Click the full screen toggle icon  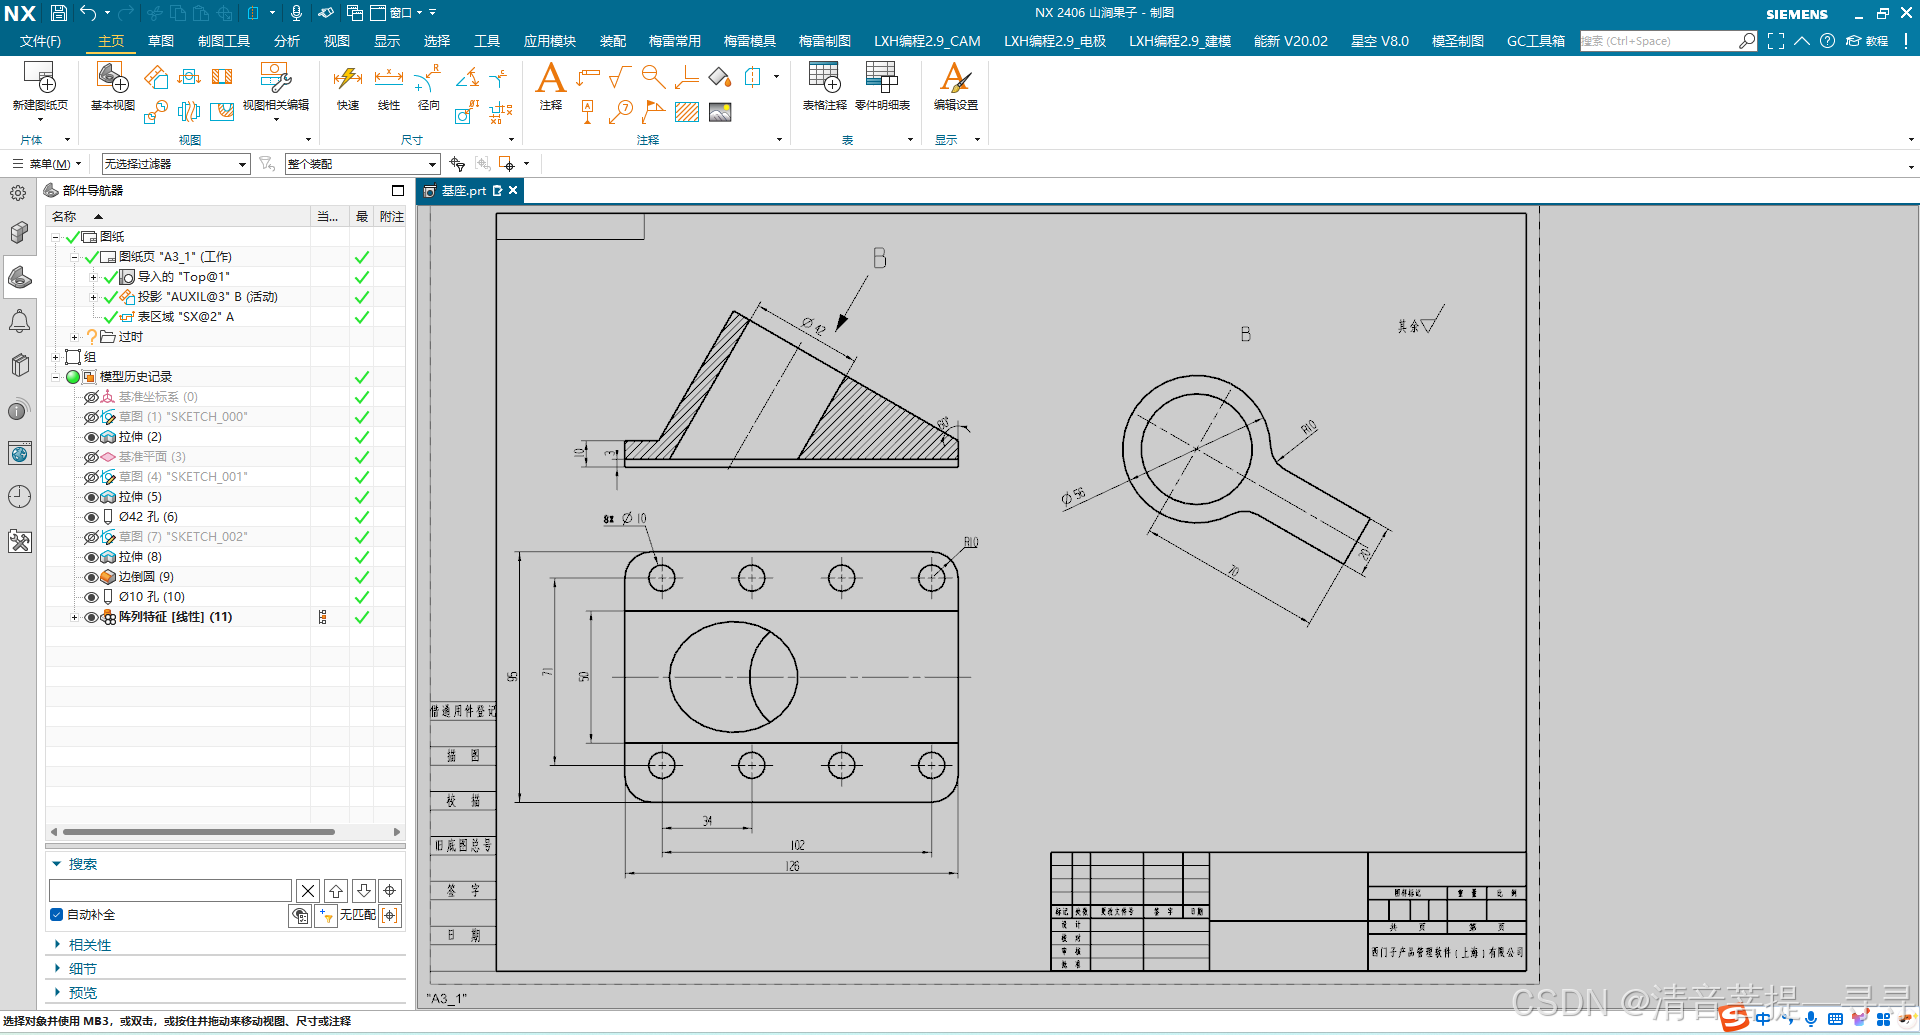(x=1776, y=41)
